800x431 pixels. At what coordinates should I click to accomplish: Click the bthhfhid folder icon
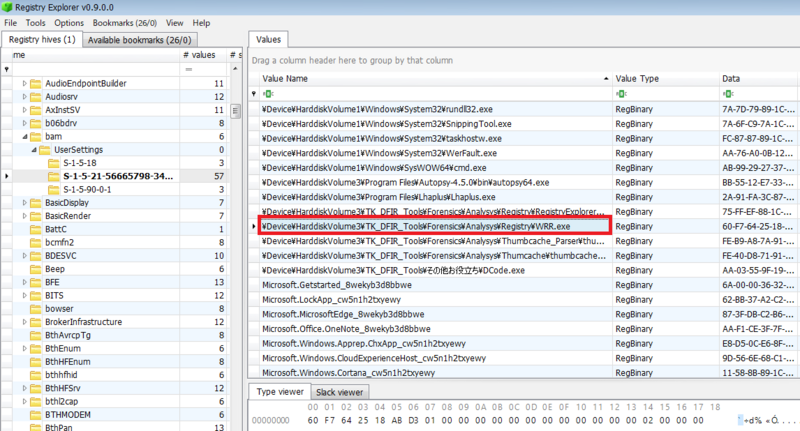tap(36, 375)
